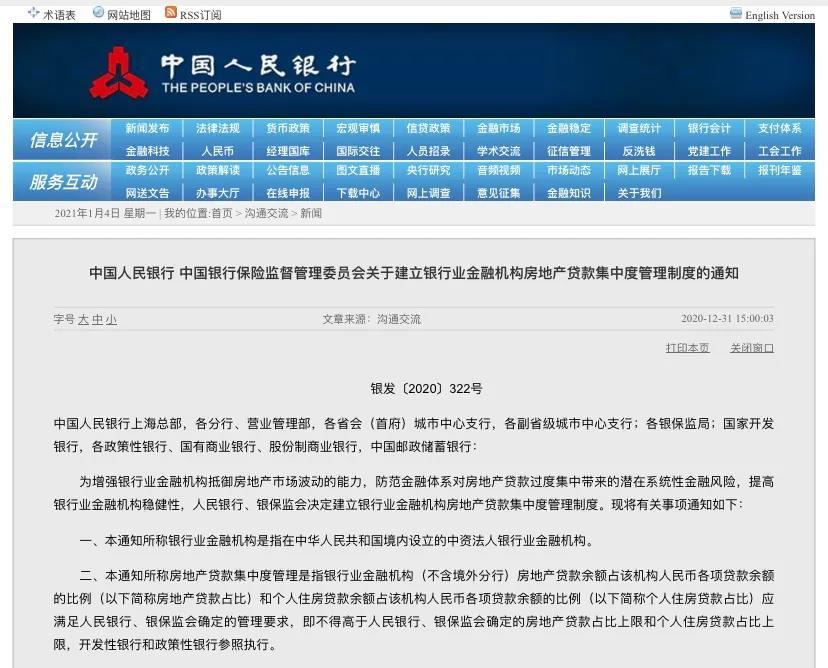Click 关闭窗口 close window link

point(751,348)
